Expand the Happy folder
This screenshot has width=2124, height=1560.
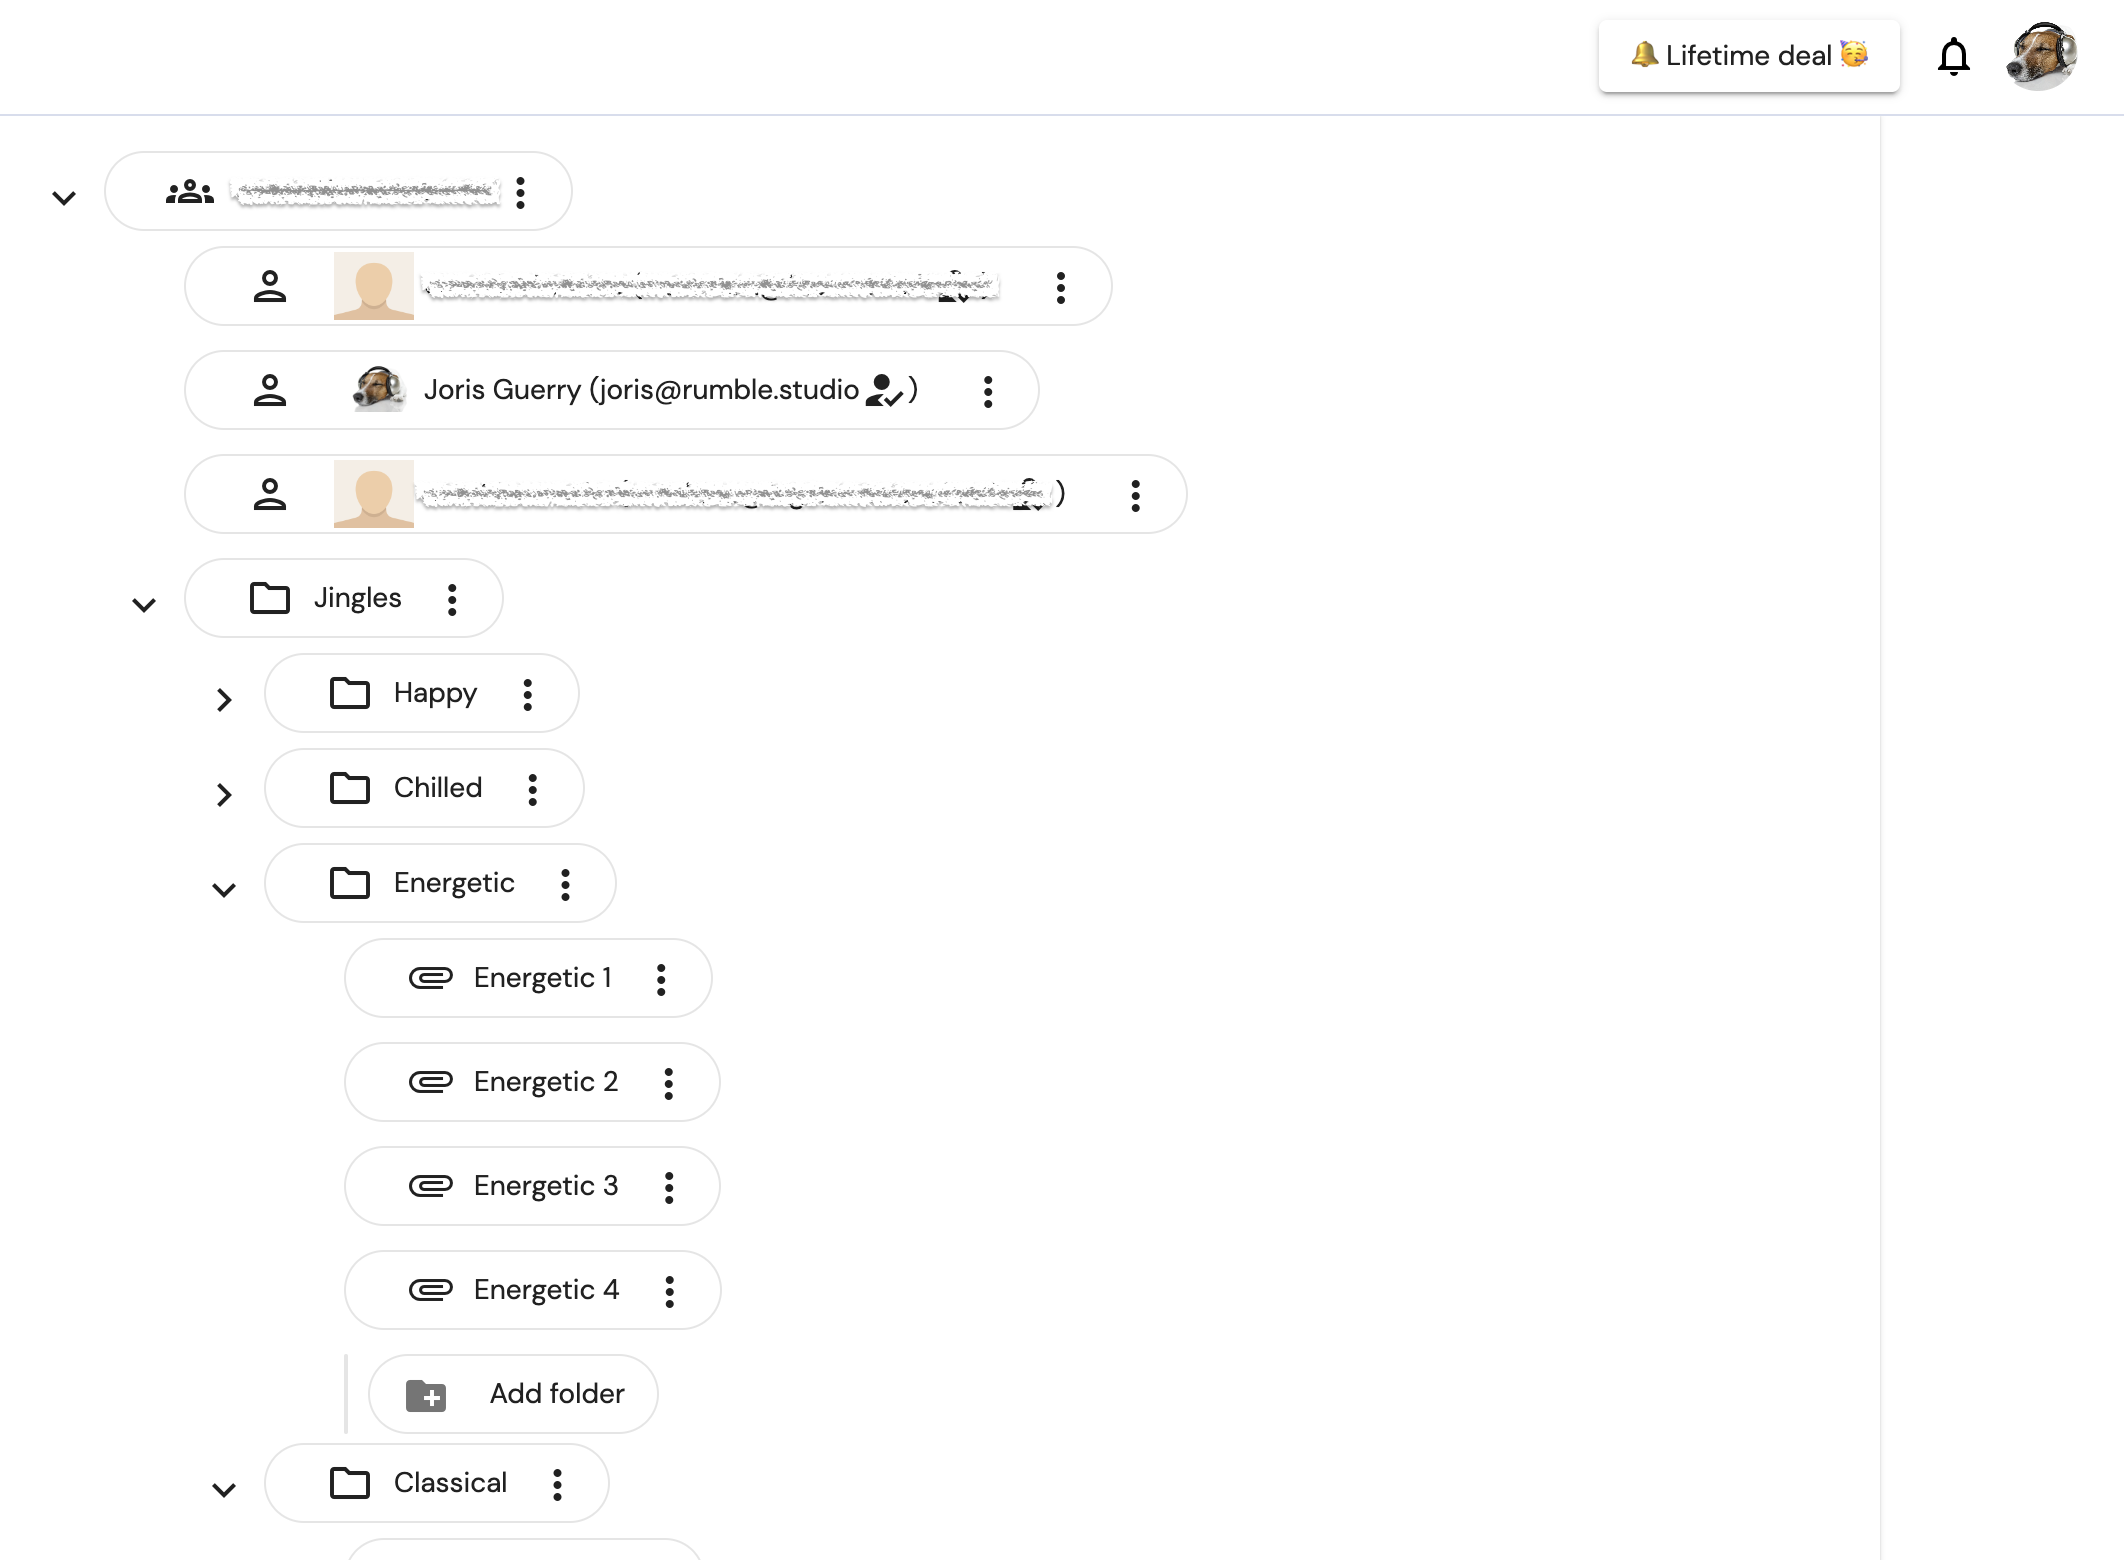(x=224, y=700)
